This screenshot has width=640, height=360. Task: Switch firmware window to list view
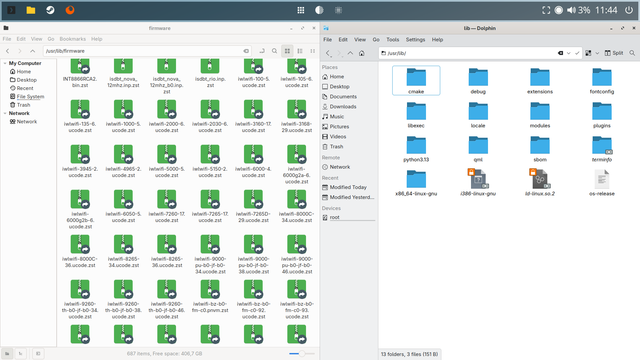pos(300,51)
